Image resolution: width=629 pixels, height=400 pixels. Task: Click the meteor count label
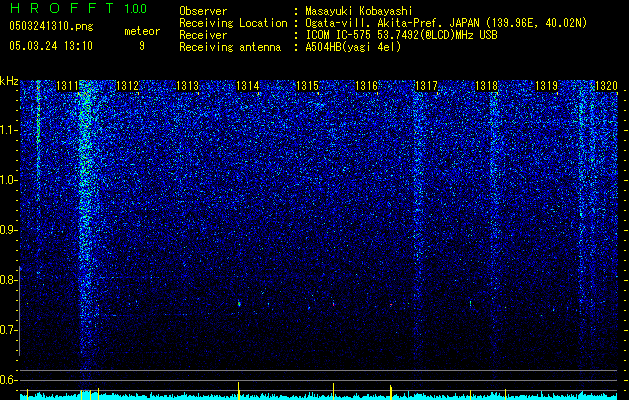(x=142, y=31)
